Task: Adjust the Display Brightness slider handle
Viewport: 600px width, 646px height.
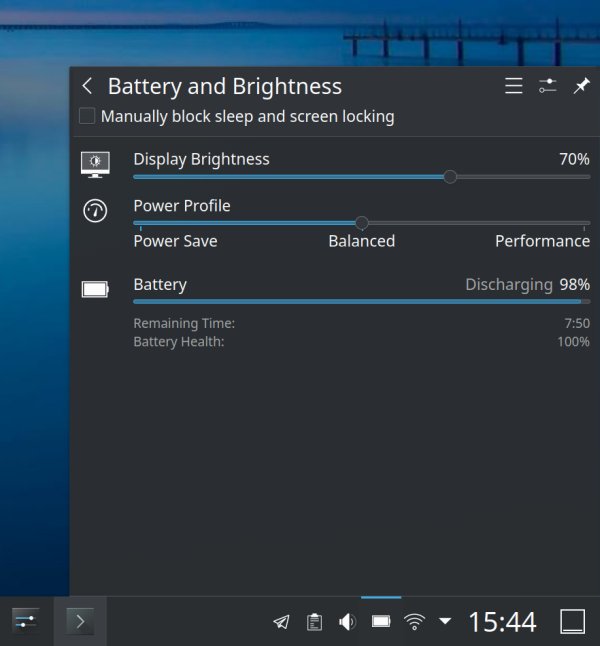Action: click(450, 177)
